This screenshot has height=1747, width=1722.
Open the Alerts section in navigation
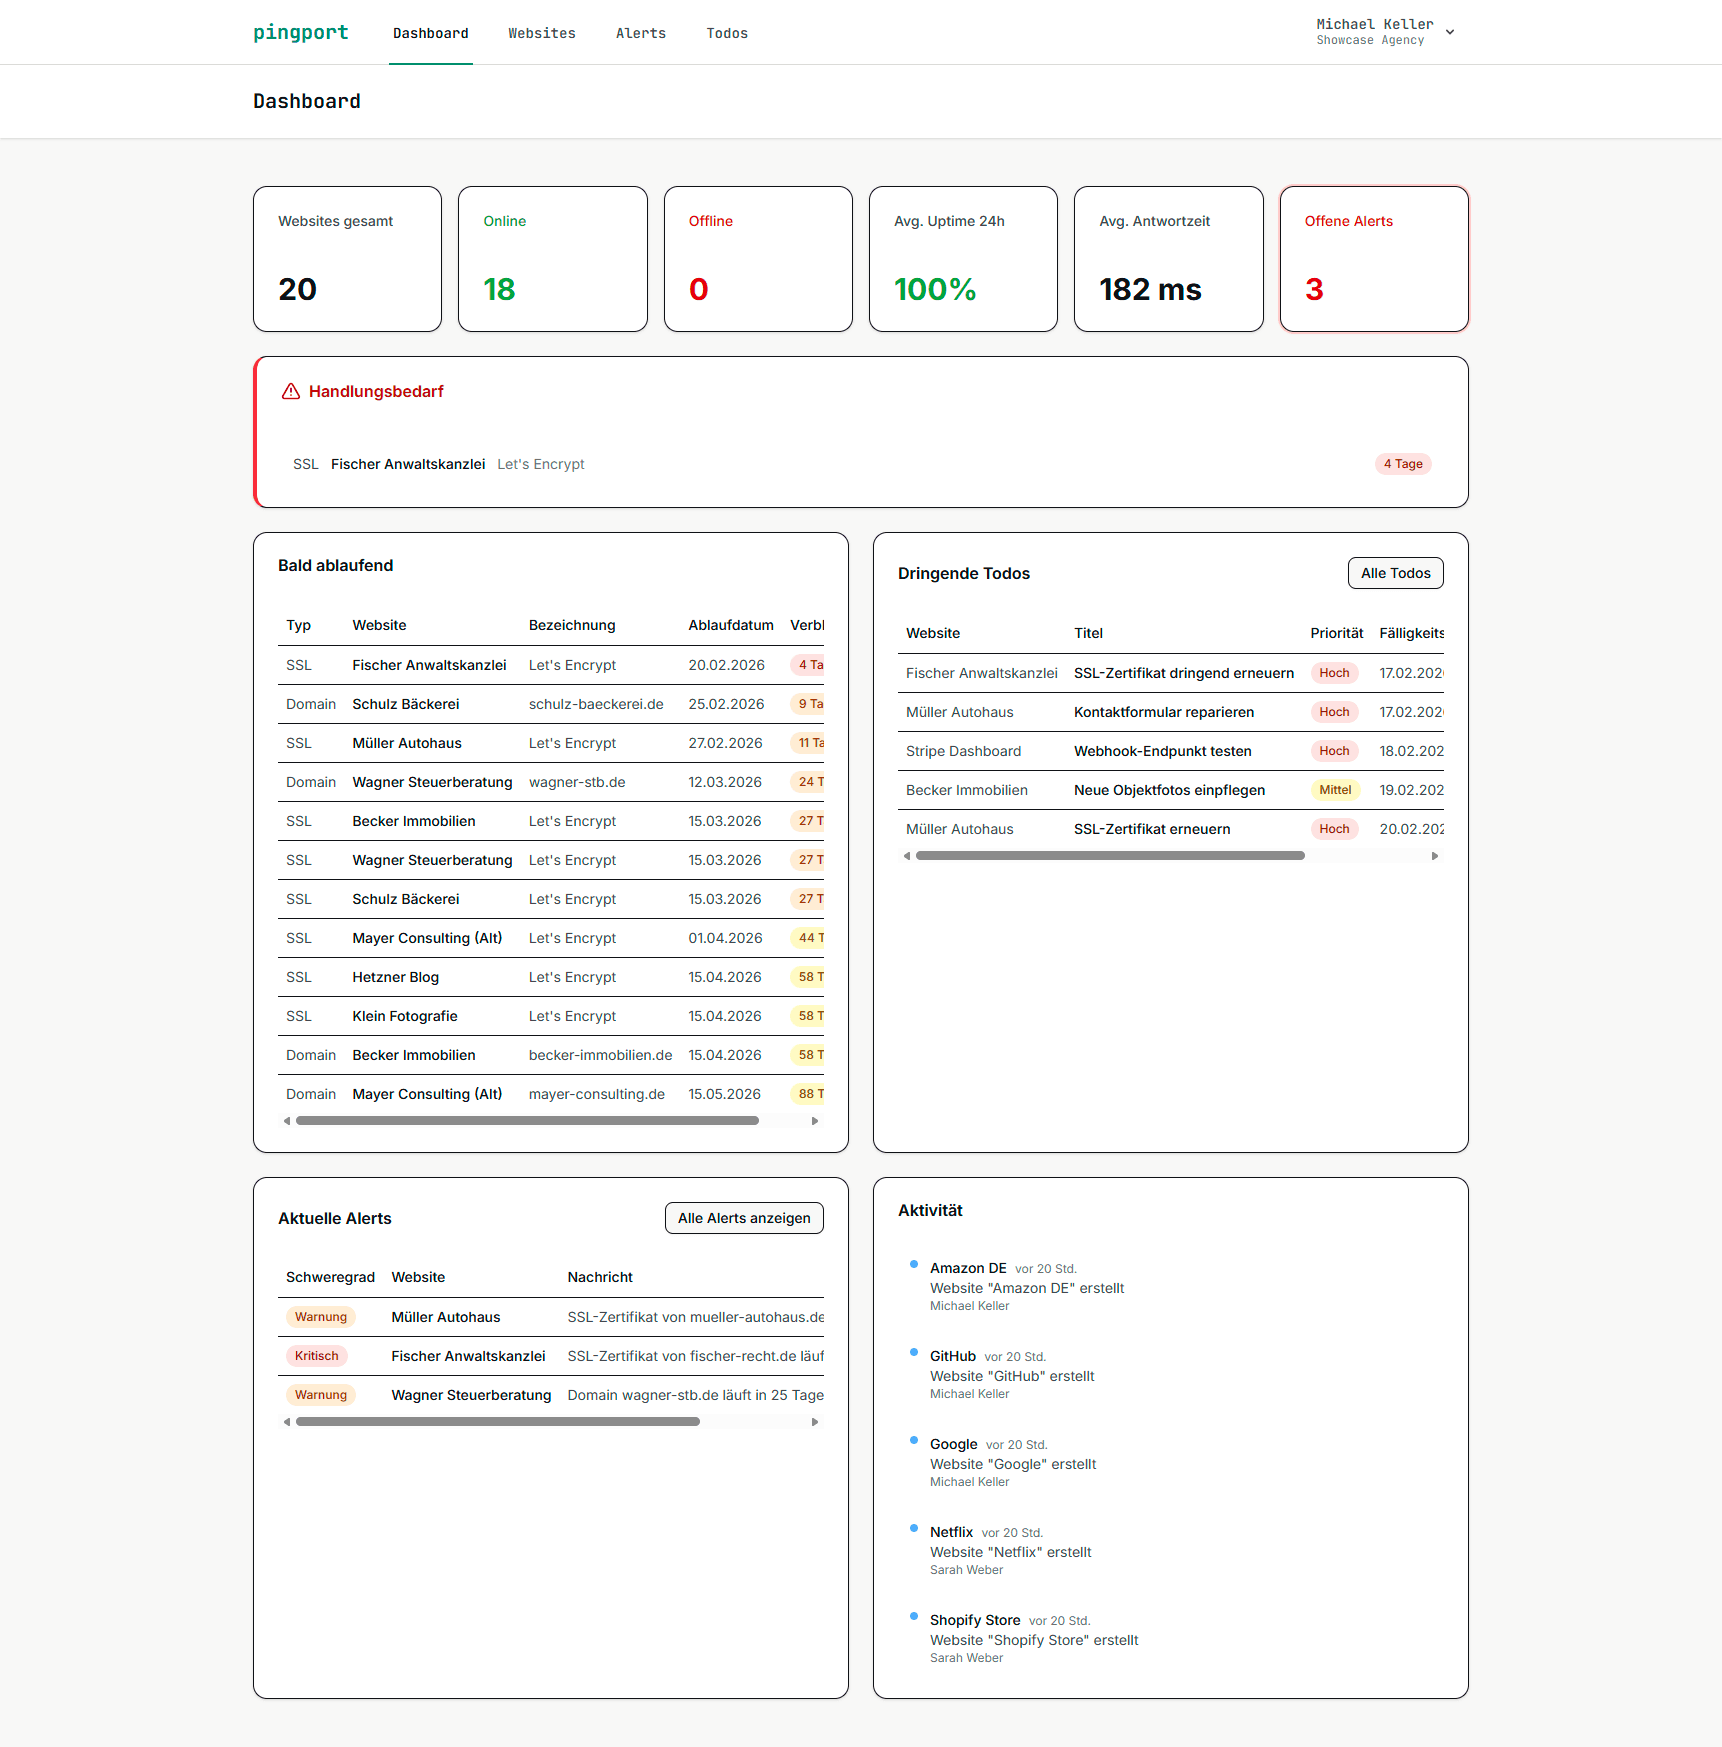641,33
